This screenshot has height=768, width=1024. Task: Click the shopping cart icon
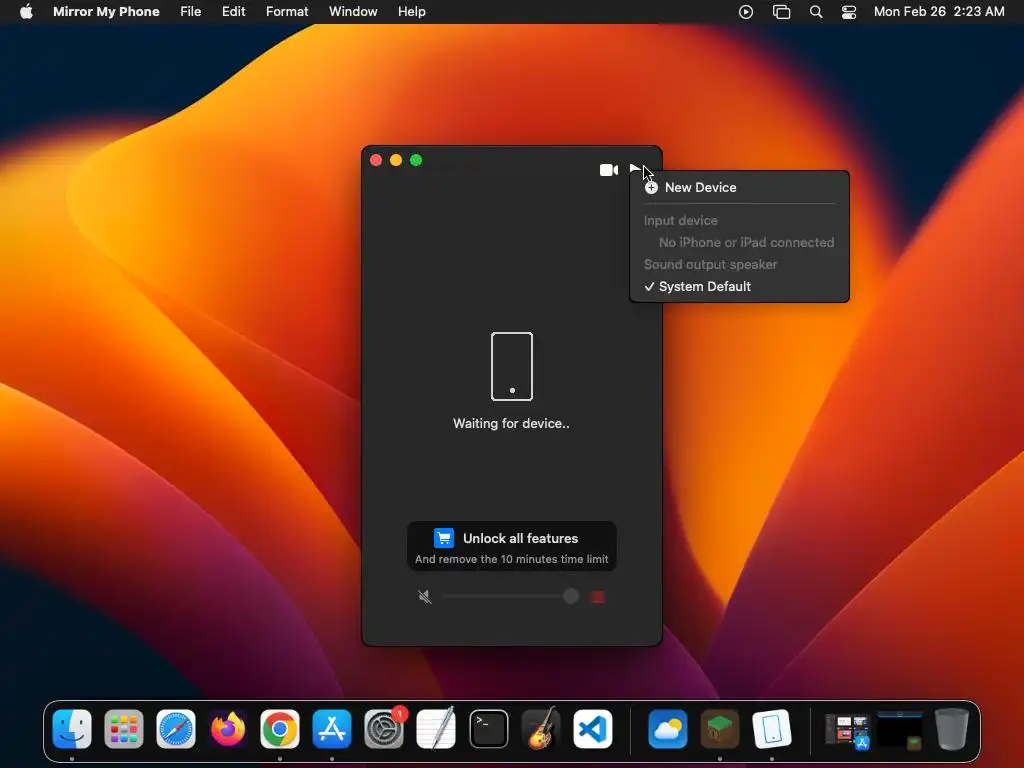coord(444,538)
